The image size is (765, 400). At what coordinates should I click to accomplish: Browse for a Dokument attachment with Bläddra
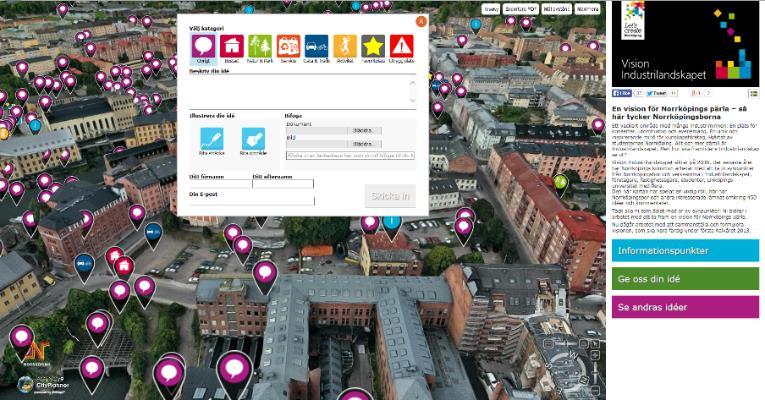(362, 131)
